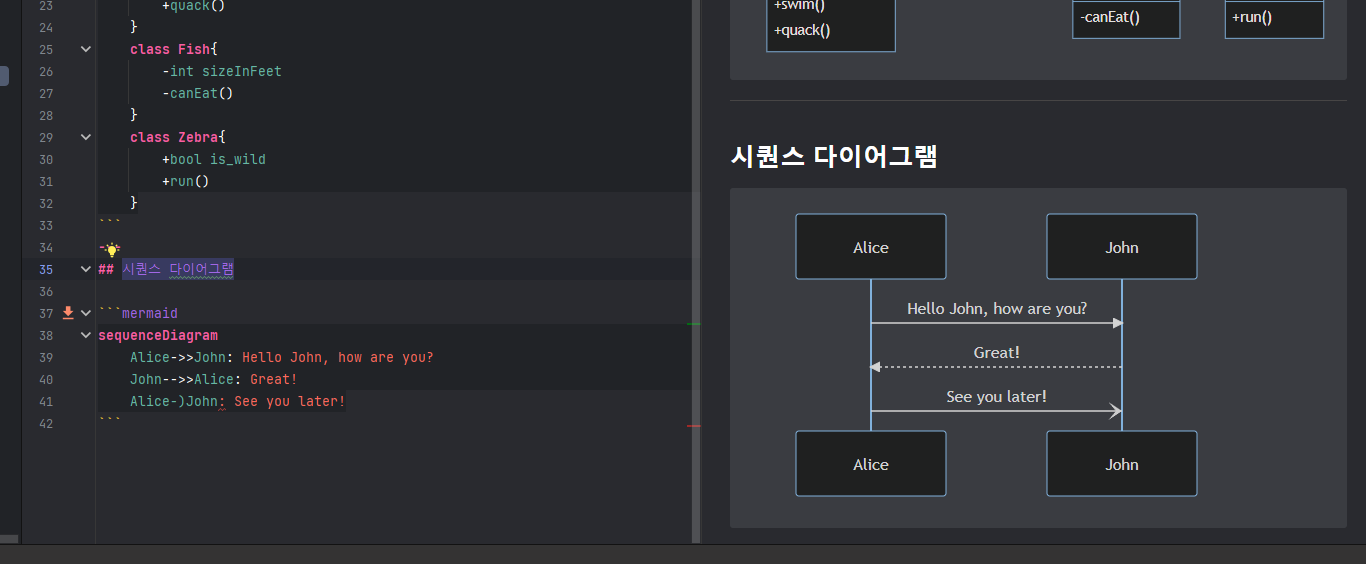
Task: Fold the mermaid code fence at line 37
Action: tap(86, 313)
